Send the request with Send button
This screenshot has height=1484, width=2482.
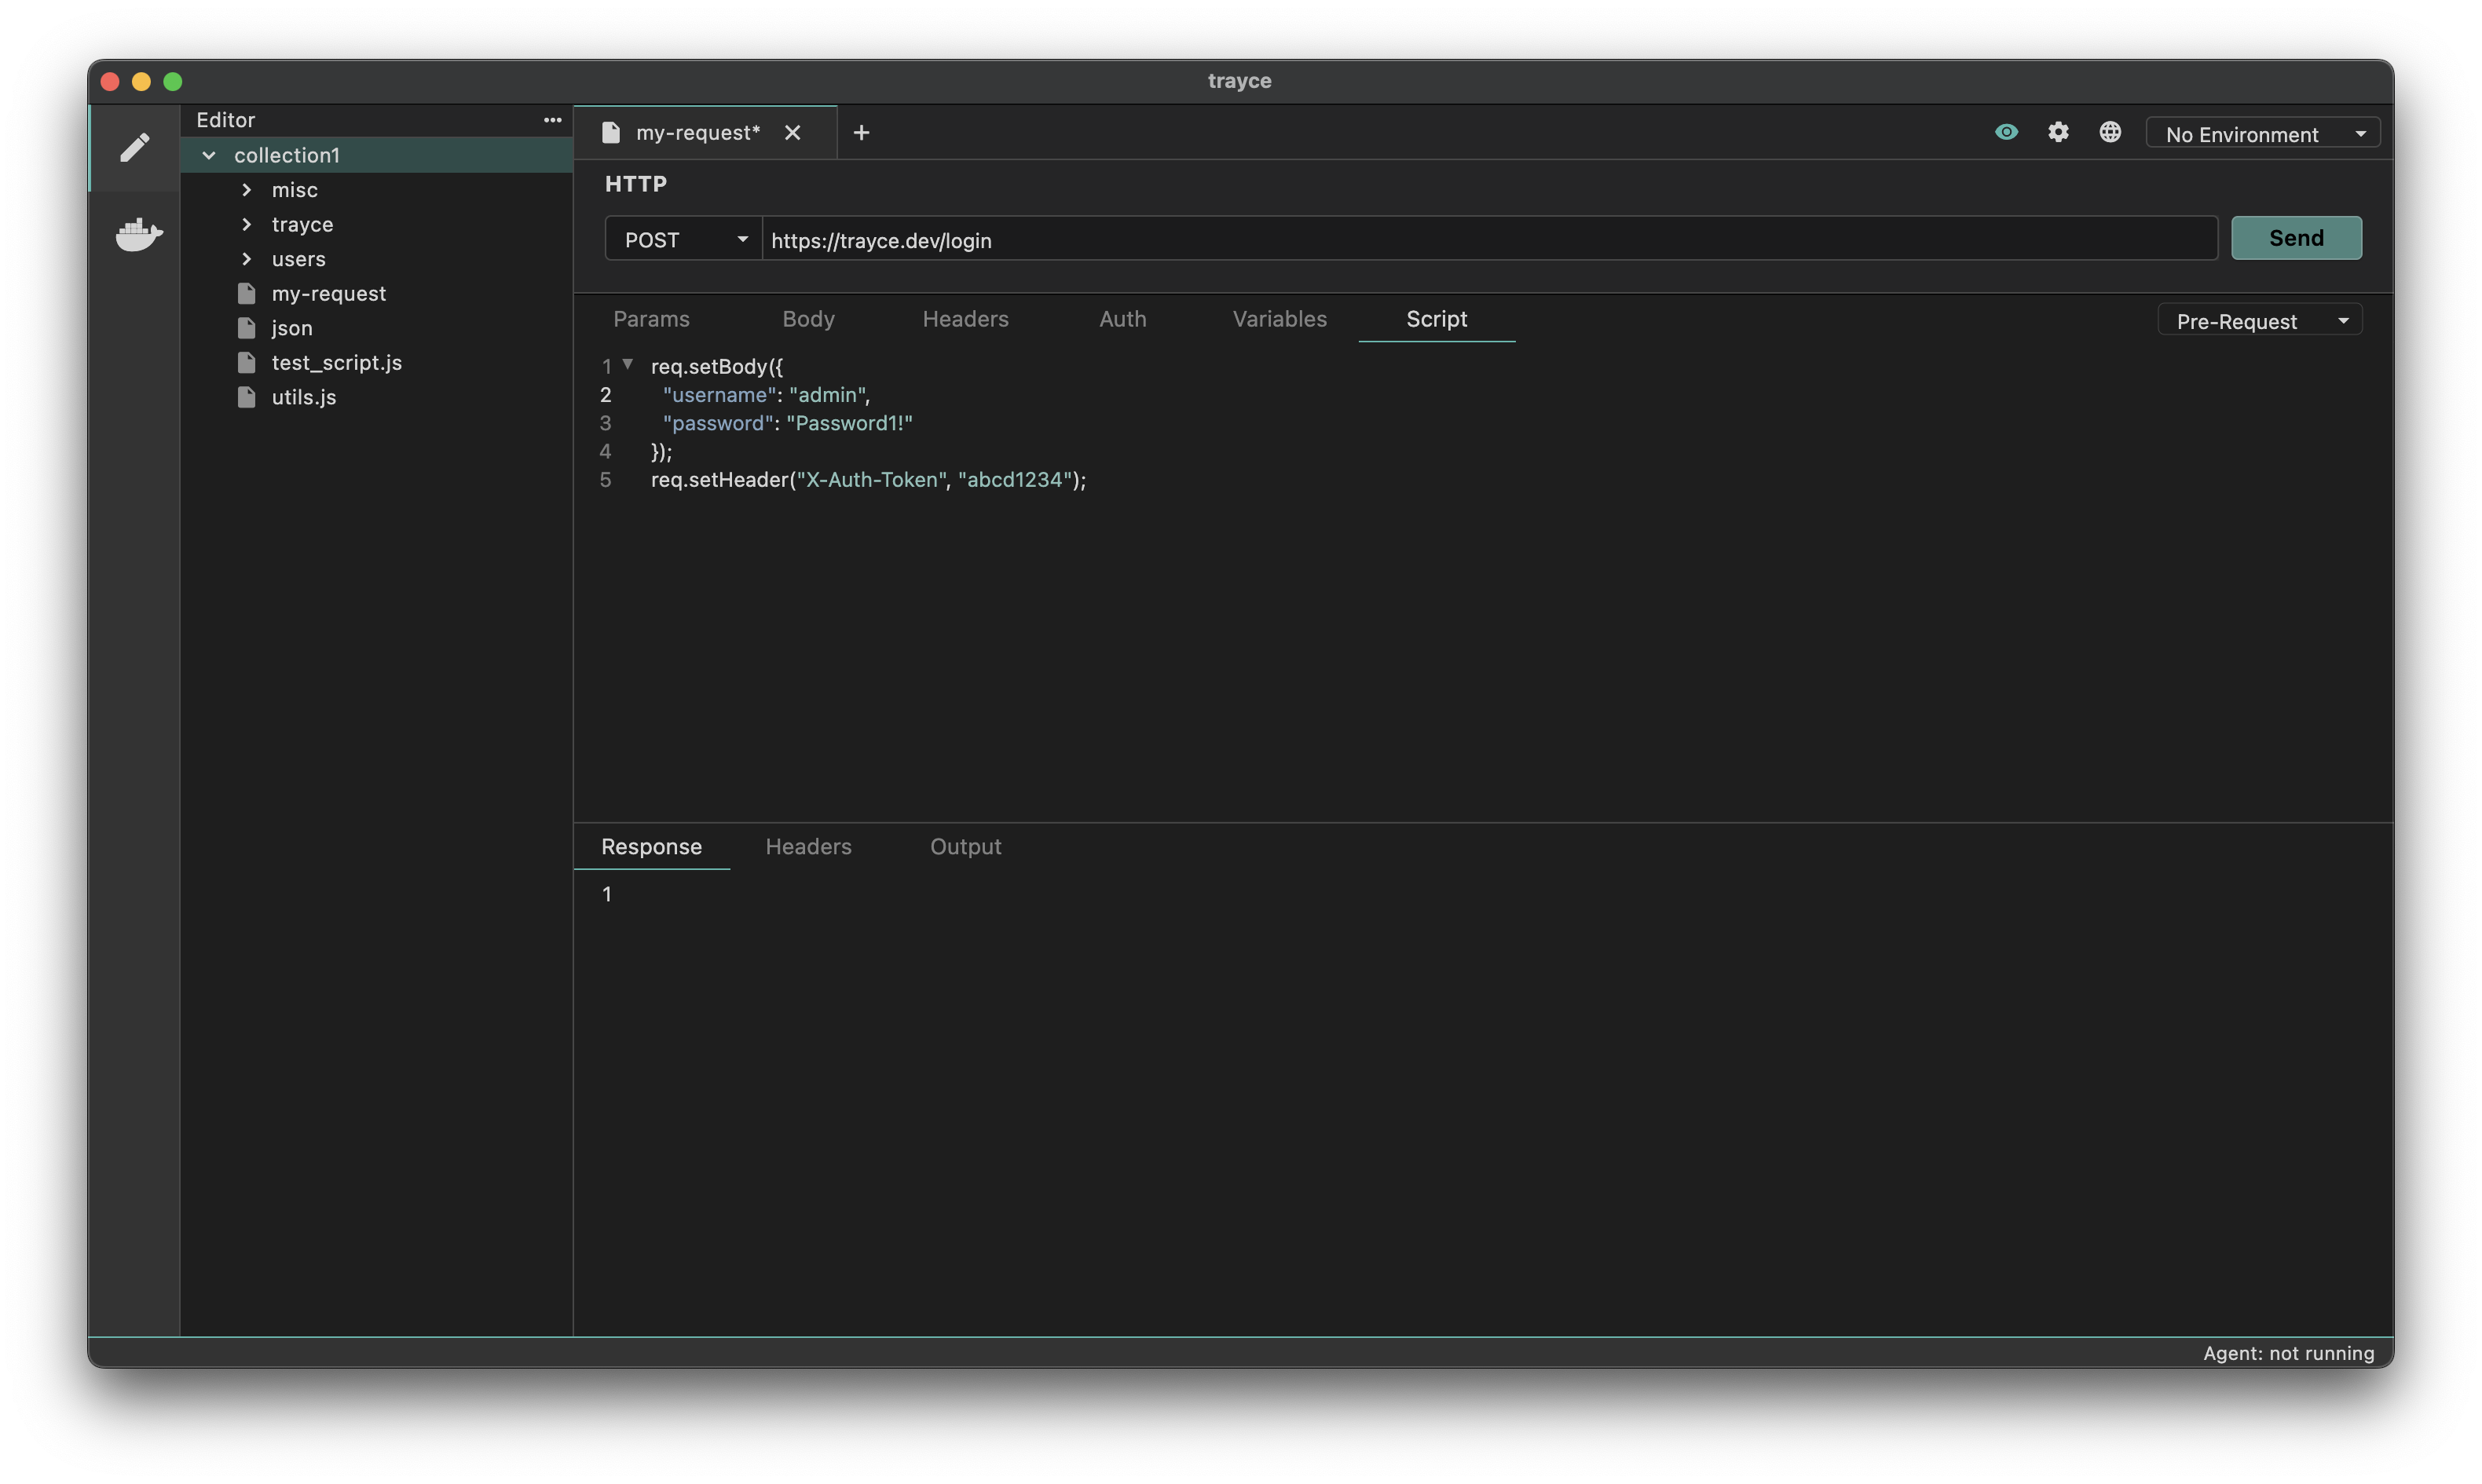click(2296, 238)
